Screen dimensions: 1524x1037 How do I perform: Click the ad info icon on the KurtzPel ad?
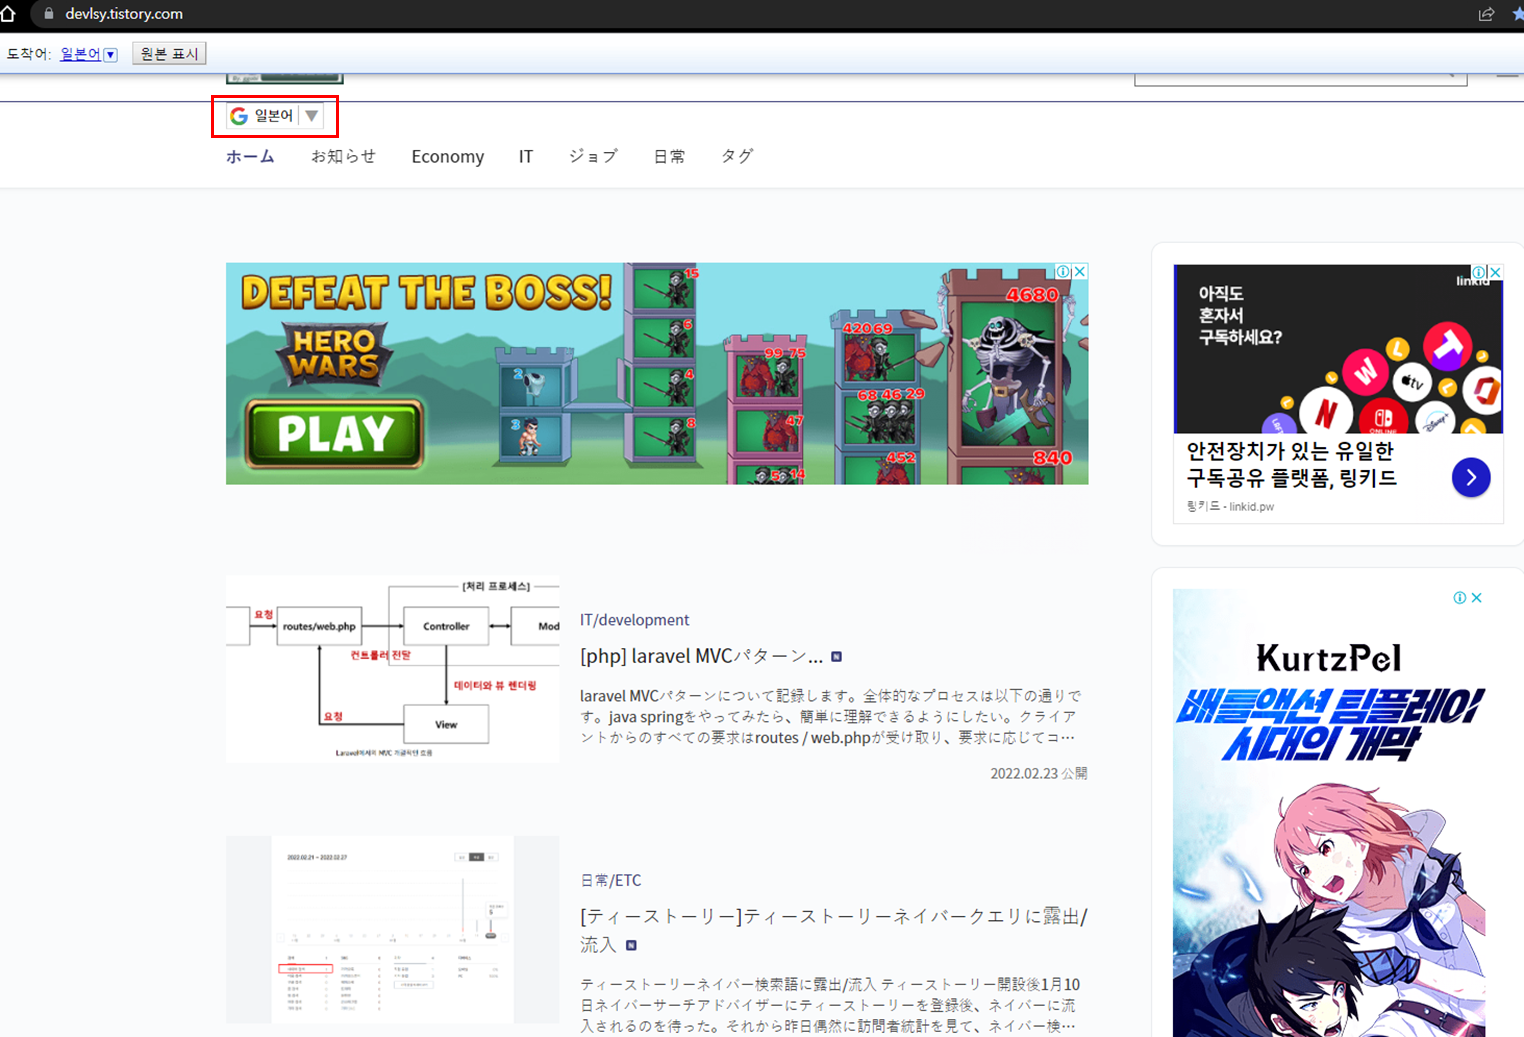pyautogui.click(x=1460, y=598)
